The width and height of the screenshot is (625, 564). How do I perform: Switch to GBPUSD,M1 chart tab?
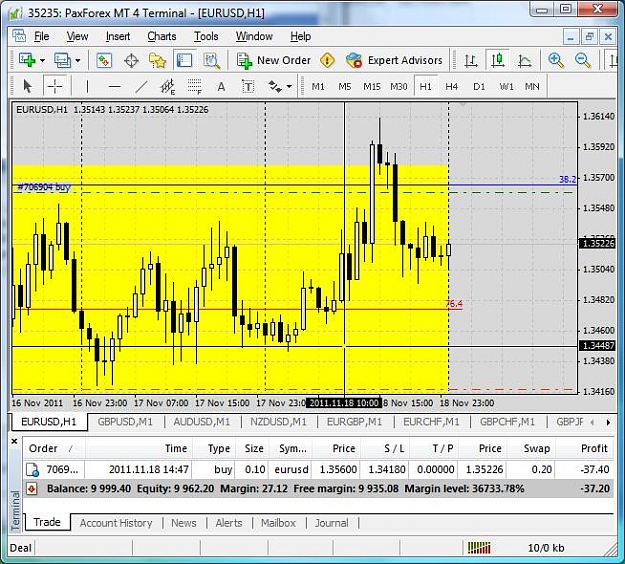[125, 422]
